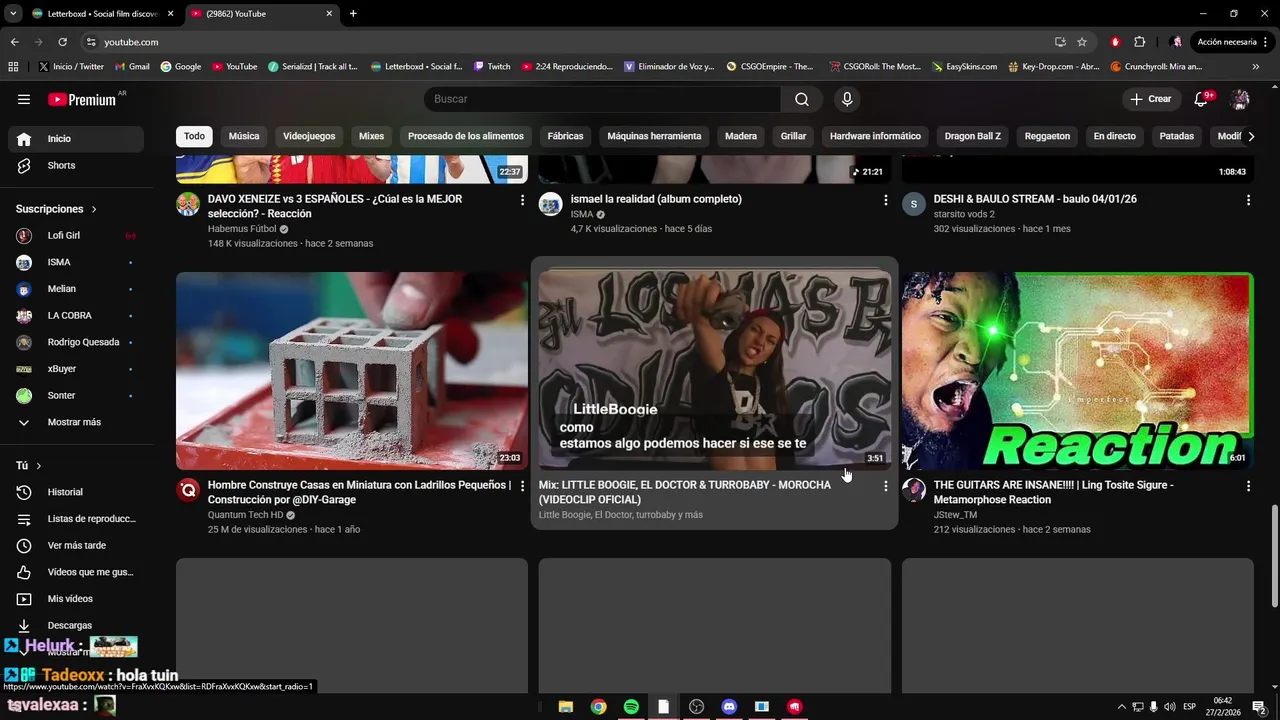
Task: Open Discord from taskbar
Action: coord(729,707)
